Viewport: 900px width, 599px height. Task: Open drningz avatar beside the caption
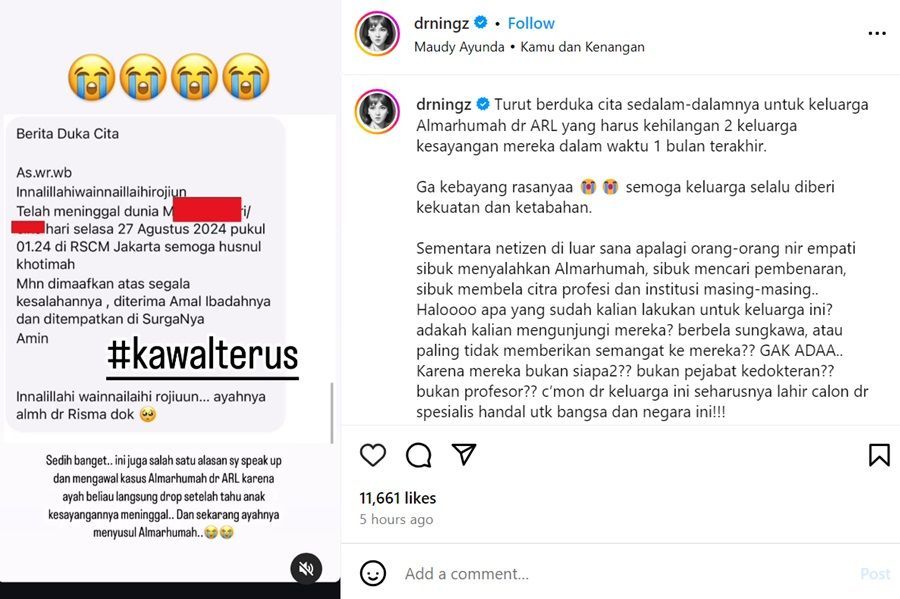point(377,111)
